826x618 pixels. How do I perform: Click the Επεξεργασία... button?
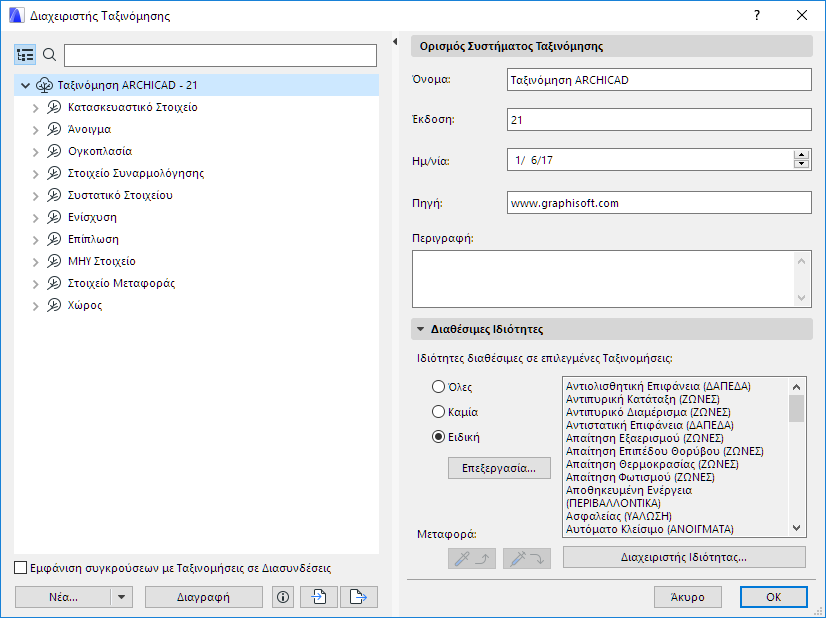tap(499, 468)
